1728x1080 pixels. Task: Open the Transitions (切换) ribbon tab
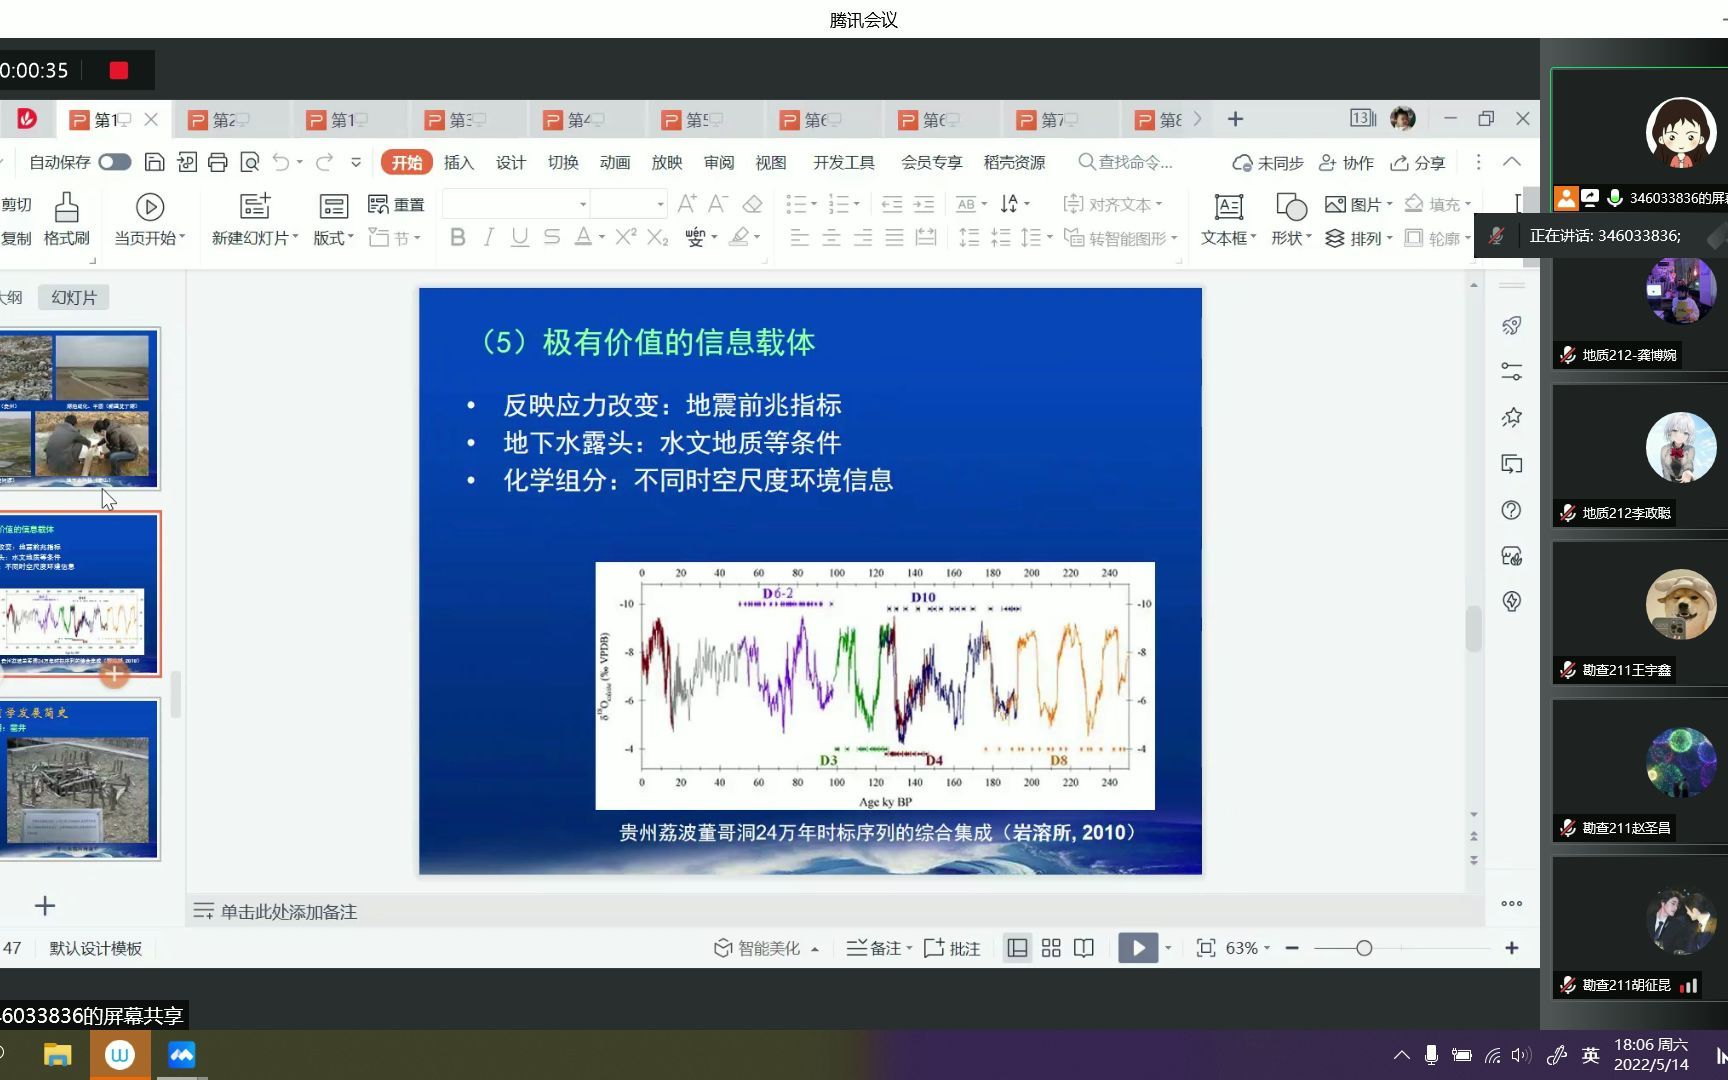pyautogui.click(x=563, y=162)
